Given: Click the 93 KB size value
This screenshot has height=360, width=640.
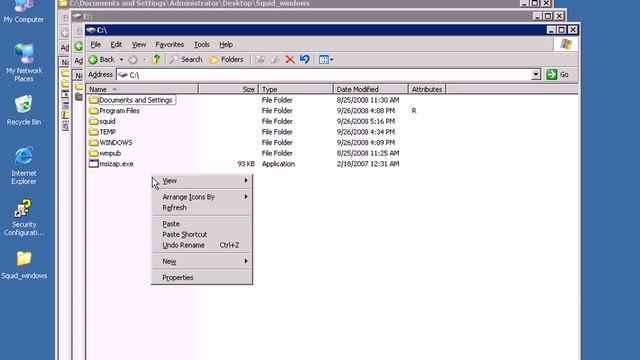Looking at the screenshot, I should click(246, 164).
